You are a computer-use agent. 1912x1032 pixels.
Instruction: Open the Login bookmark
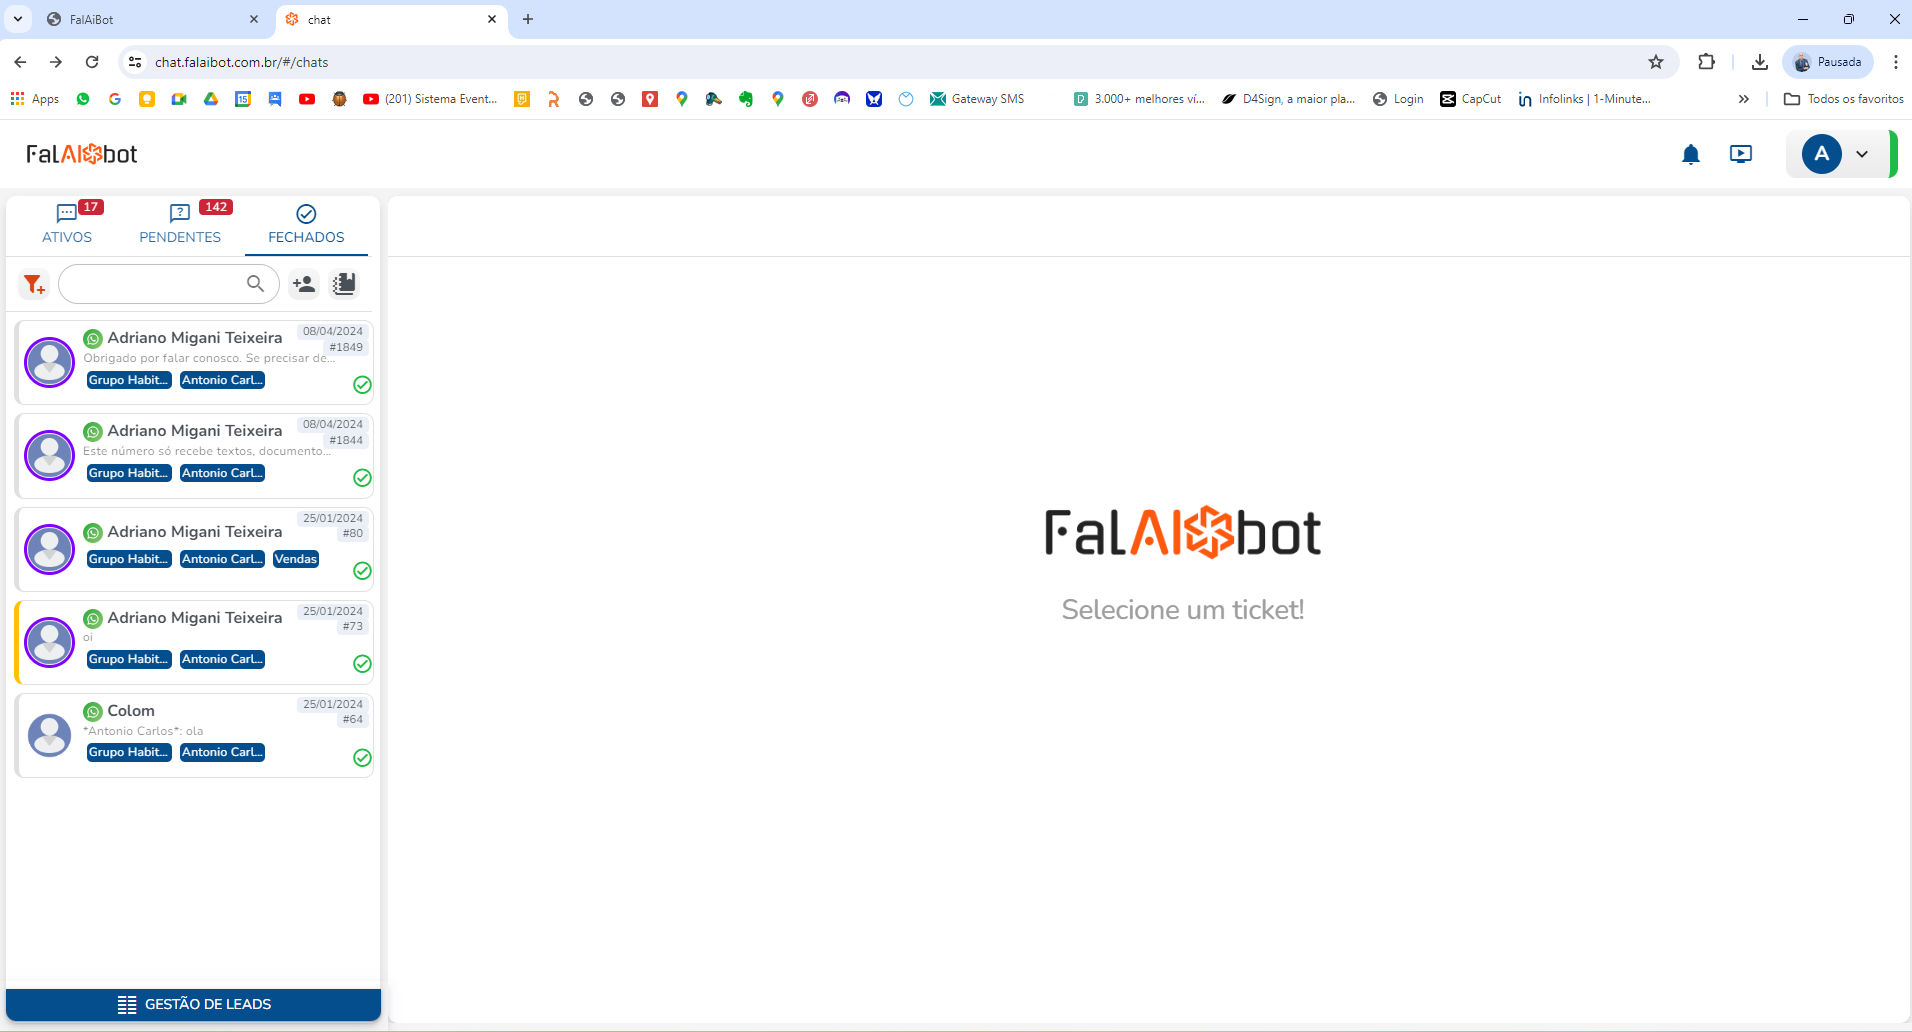coord(1398,99)
